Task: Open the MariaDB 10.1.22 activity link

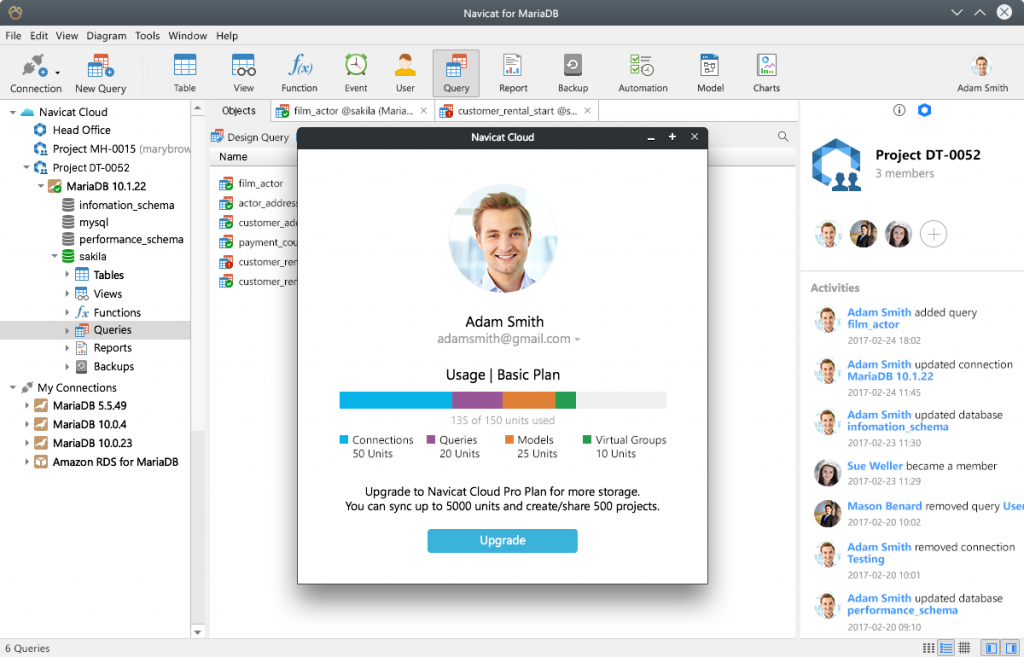Action: pyautogui.click(x=890, y=377)
